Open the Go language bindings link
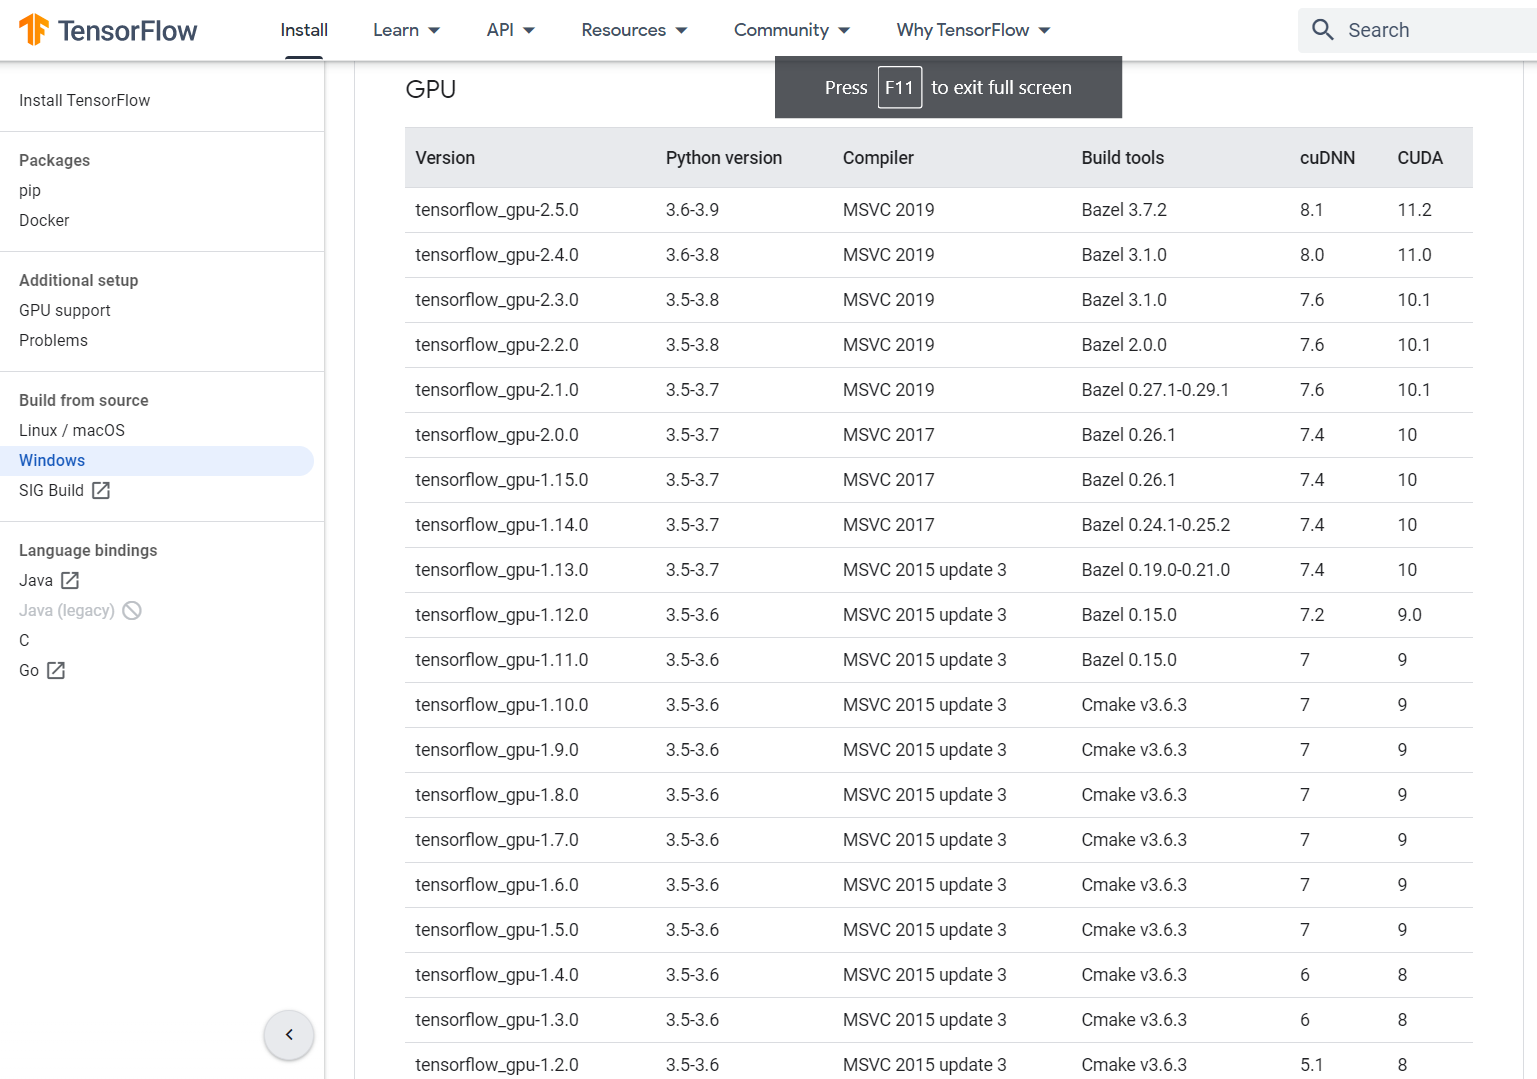Screen dimensions: 1537x1079 pyautogui.click(x=29, y=670)
